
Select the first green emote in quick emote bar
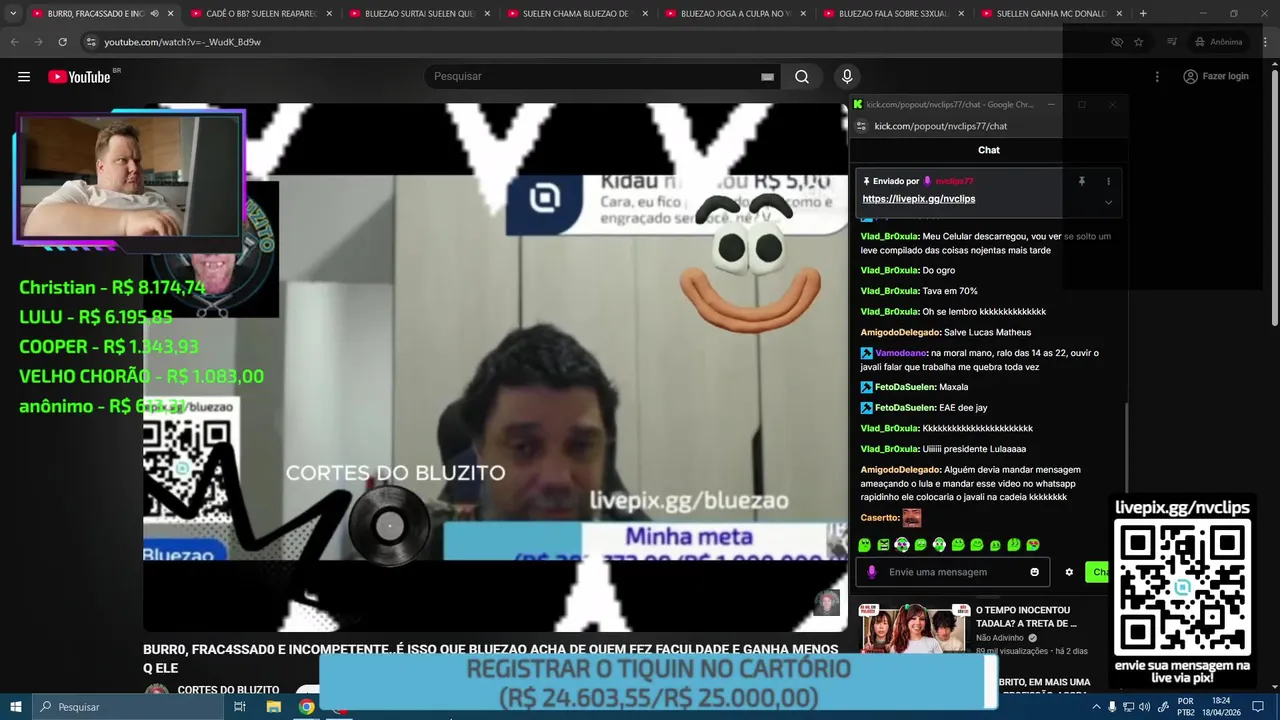pyautogui.click(x=865, y=545)
